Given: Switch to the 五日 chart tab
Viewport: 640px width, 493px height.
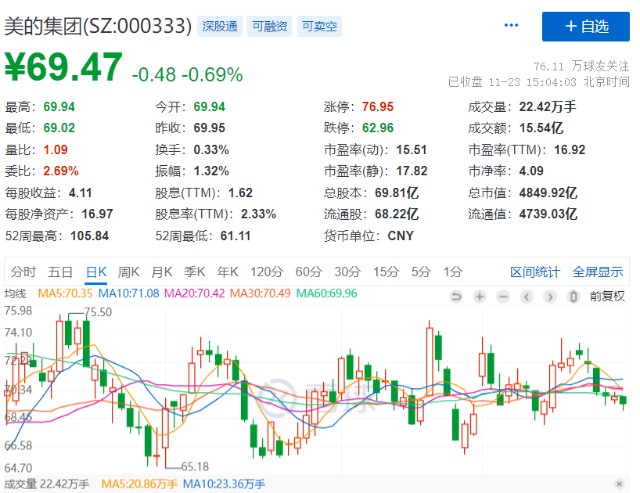Looking at the screenshot, I should (x=60, y=272).
